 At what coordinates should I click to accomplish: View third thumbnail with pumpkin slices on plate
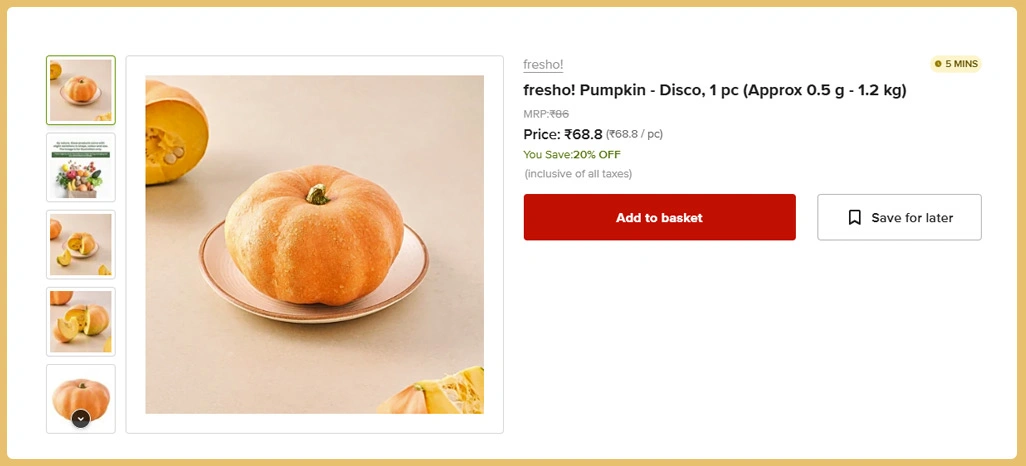(81, 244)
